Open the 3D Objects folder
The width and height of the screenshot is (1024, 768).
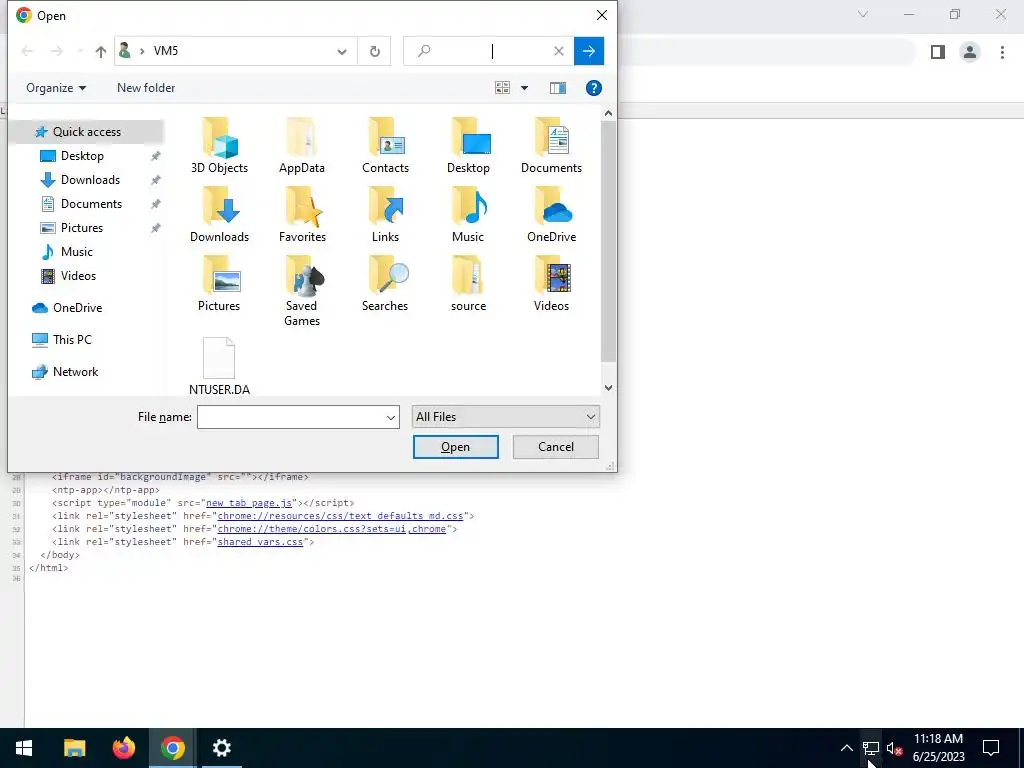click(219, 146)
